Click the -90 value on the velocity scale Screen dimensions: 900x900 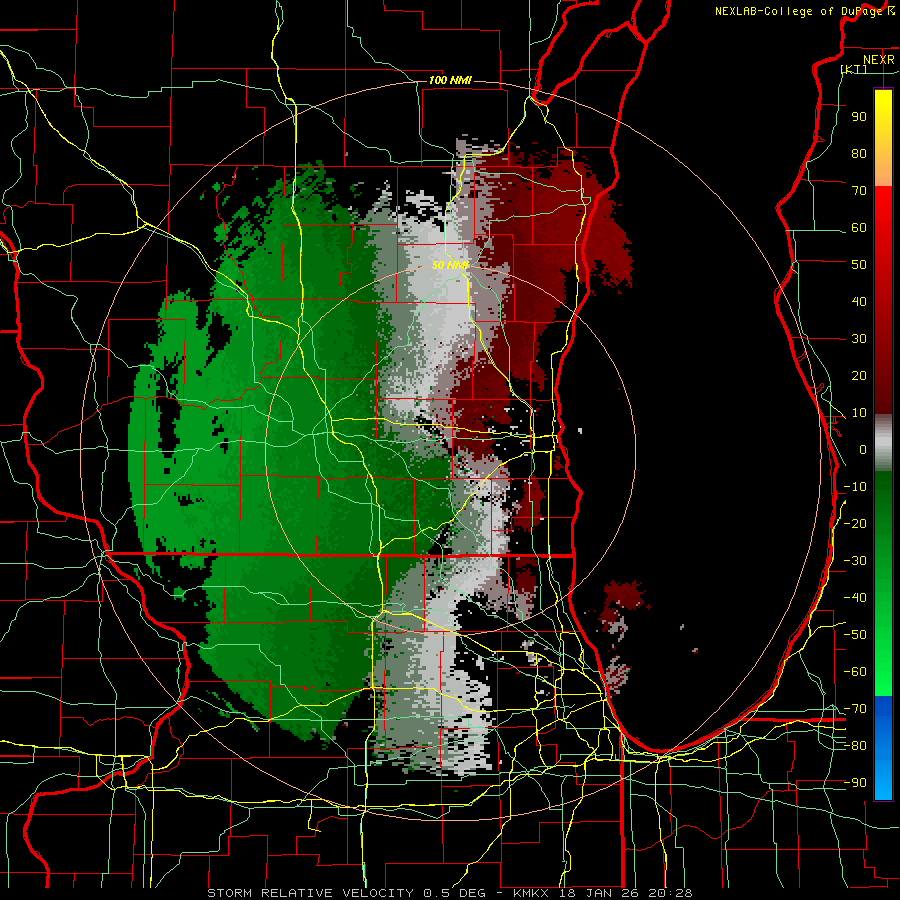855,783
